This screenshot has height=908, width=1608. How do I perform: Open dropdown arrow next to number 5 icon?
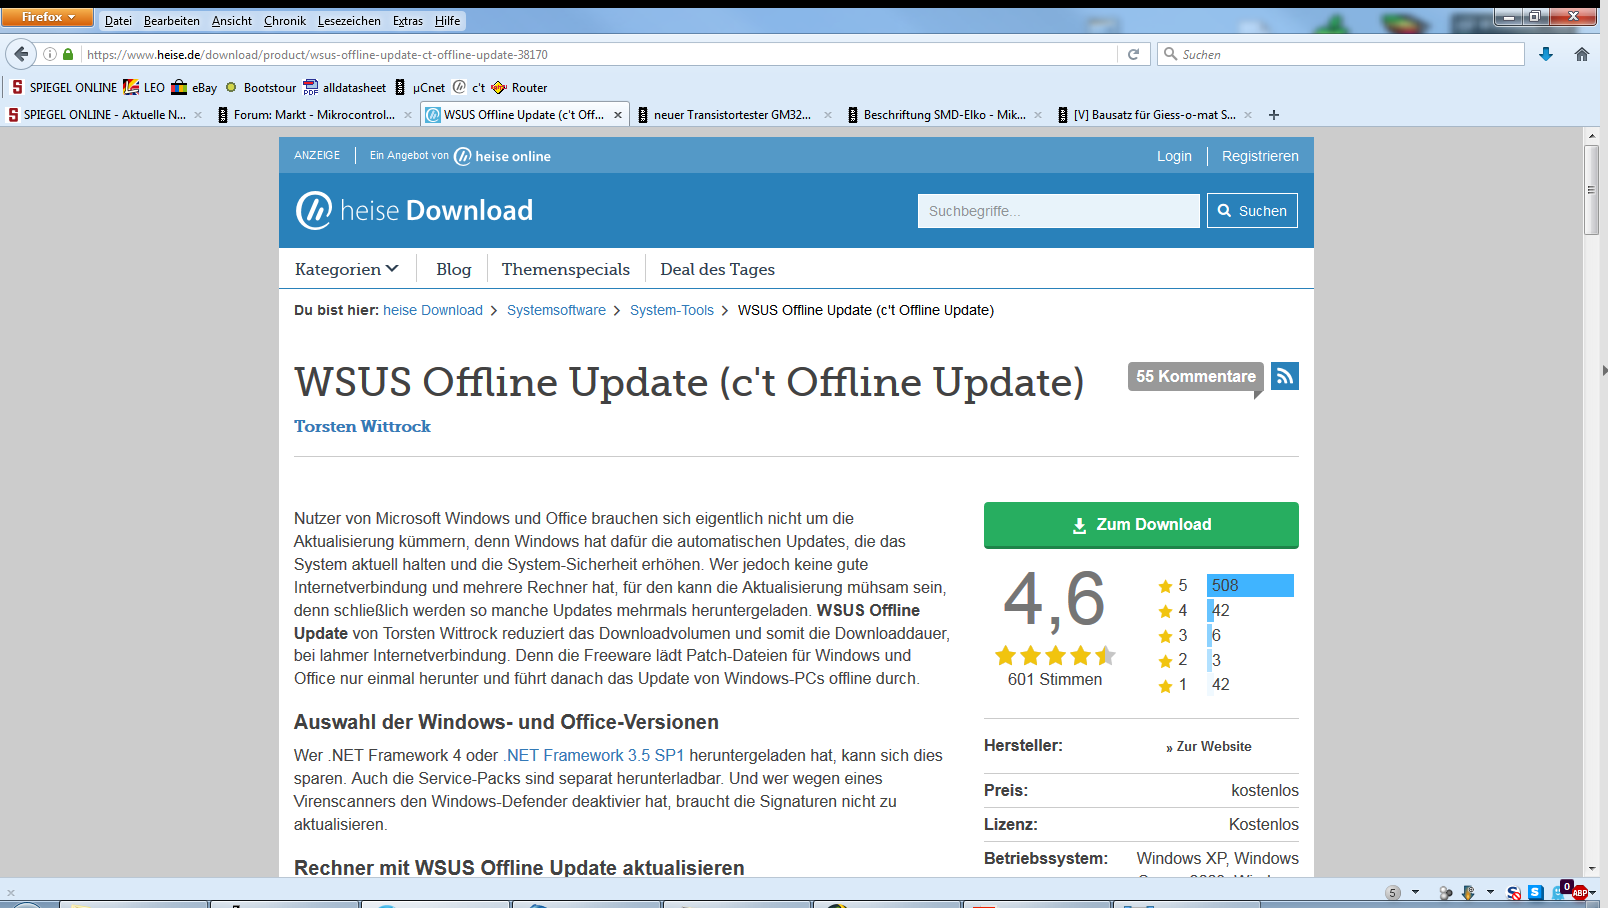tap(1415, 891)
